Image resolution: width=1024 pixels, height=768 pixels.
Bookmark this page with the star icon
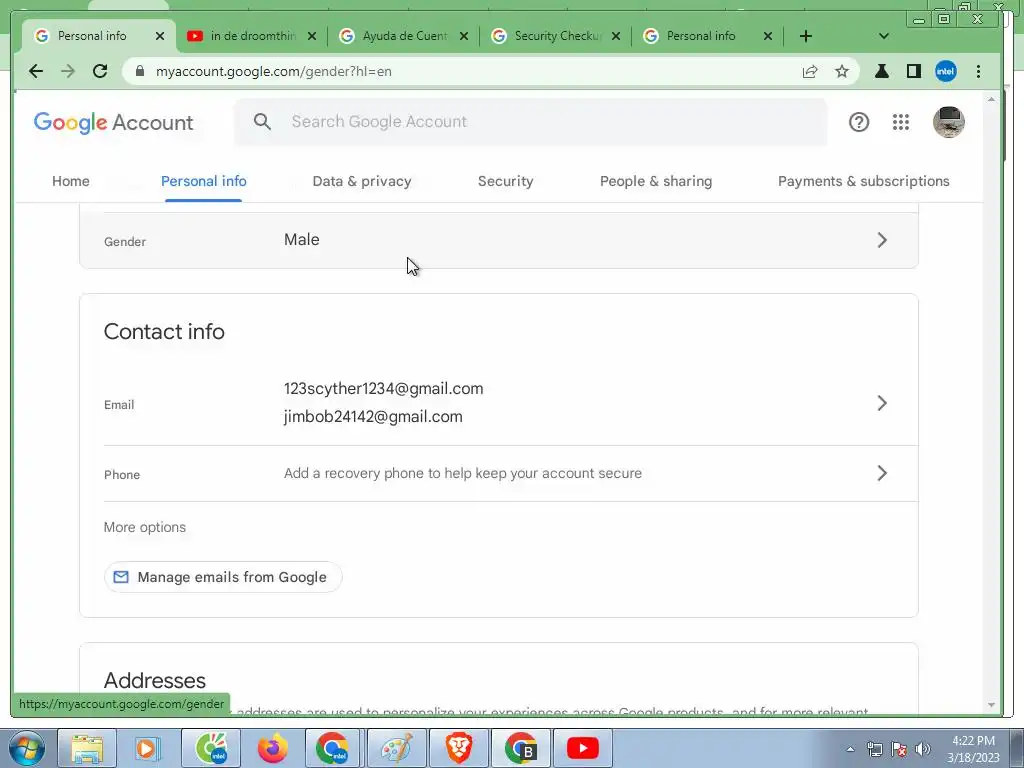pyautogui.click(x=842, y=71)
